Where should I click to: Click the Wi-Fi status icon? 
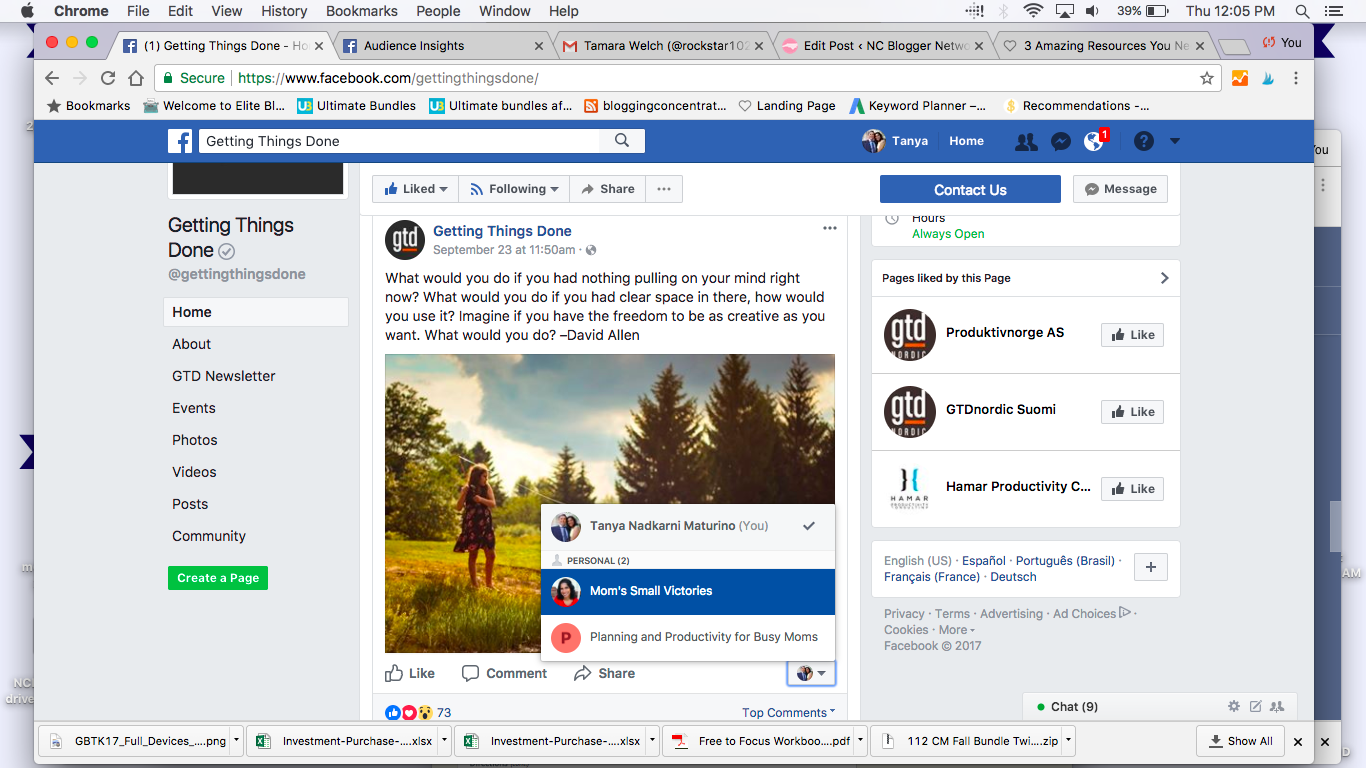pyautogui.click(x=1033, y=11)
